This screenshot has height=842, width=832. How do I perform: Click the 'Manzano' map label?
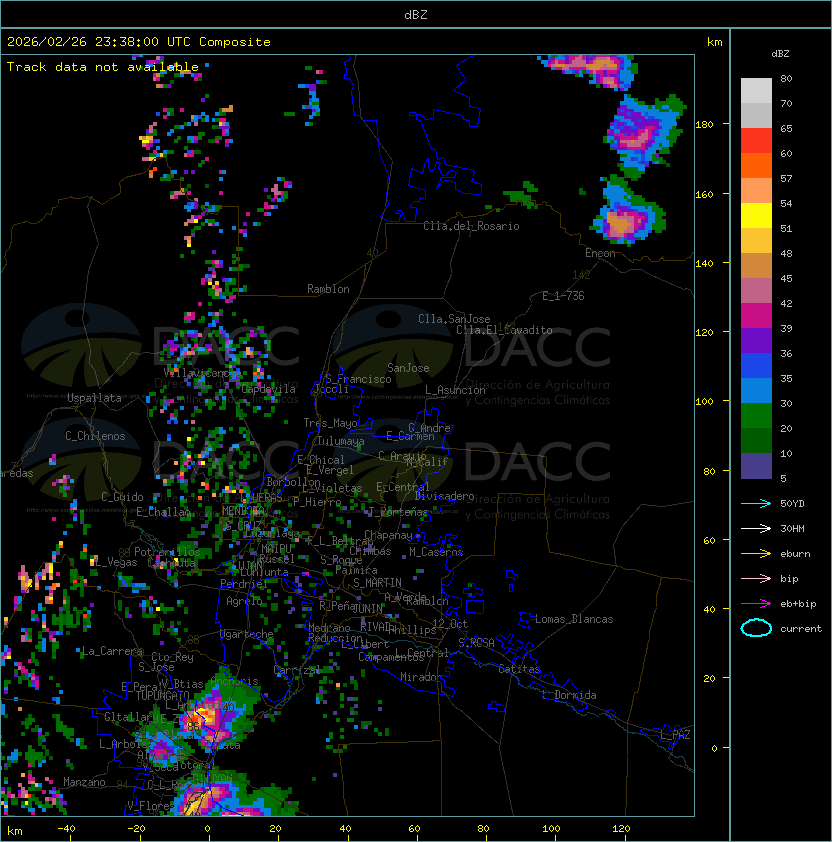[84, 782]
